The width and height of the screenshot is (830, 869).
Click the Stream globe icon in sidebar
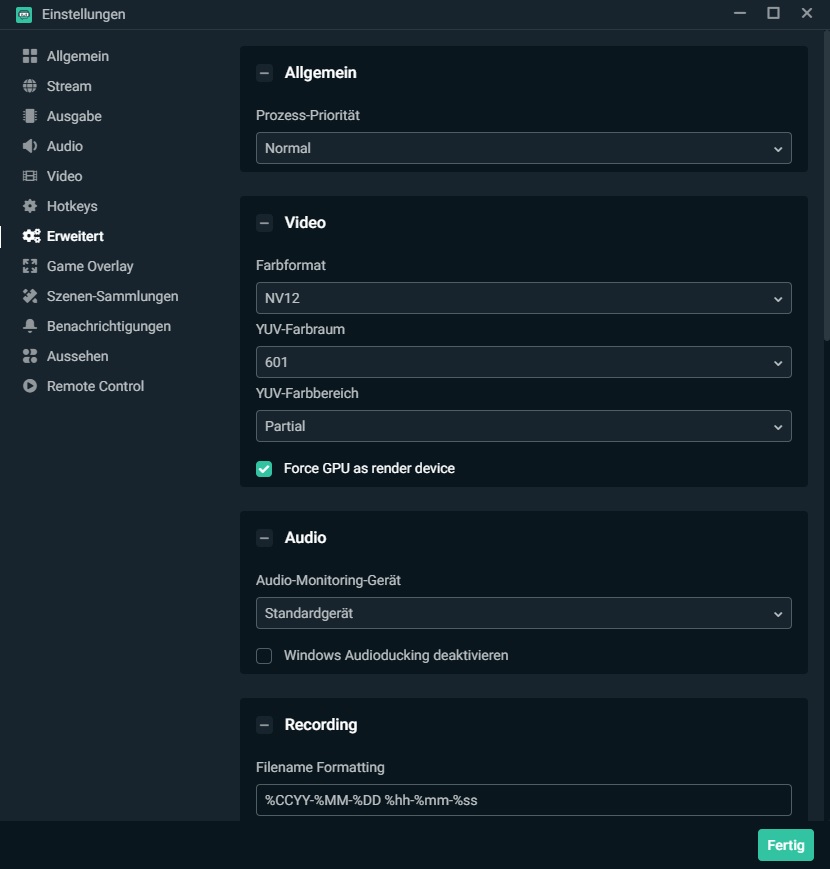click(30, 86)
